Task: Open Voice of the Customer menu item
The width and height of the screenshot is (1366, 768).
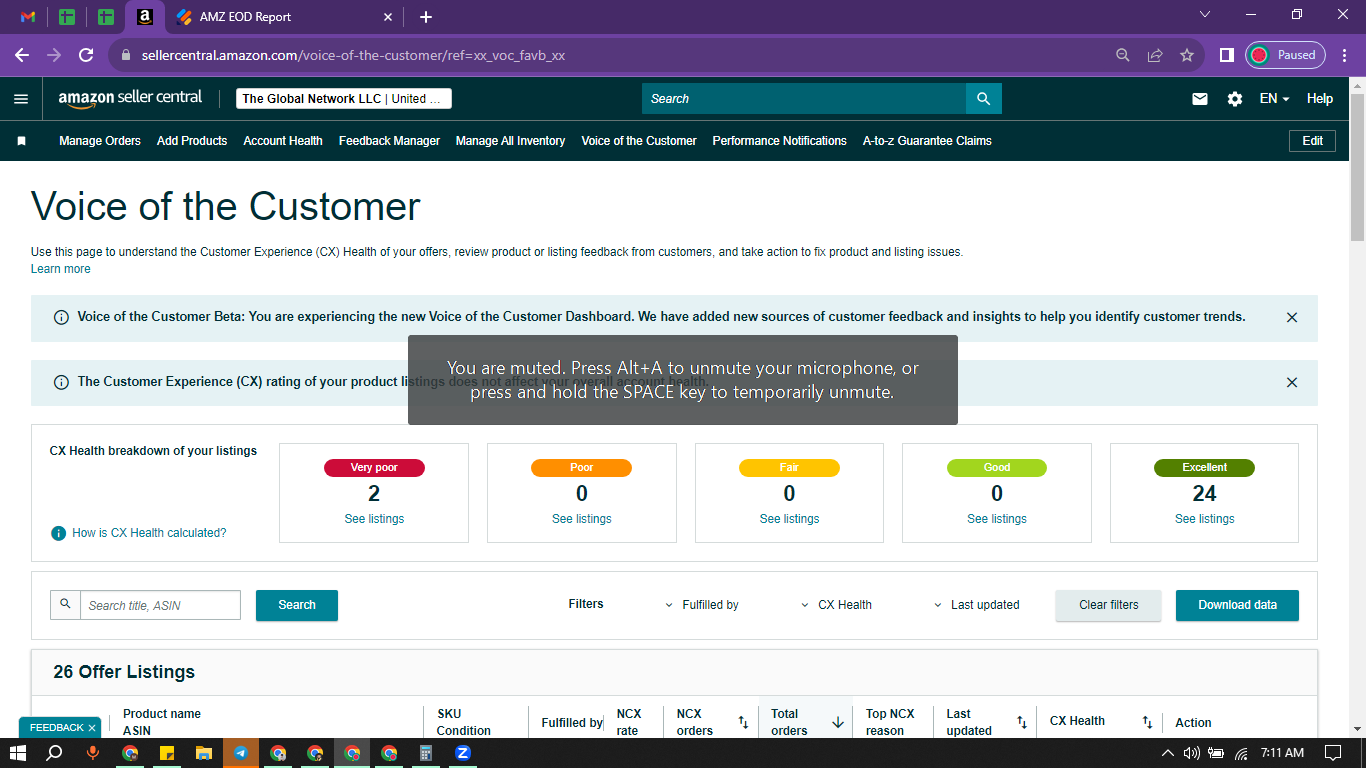Action: coord(639,141)
